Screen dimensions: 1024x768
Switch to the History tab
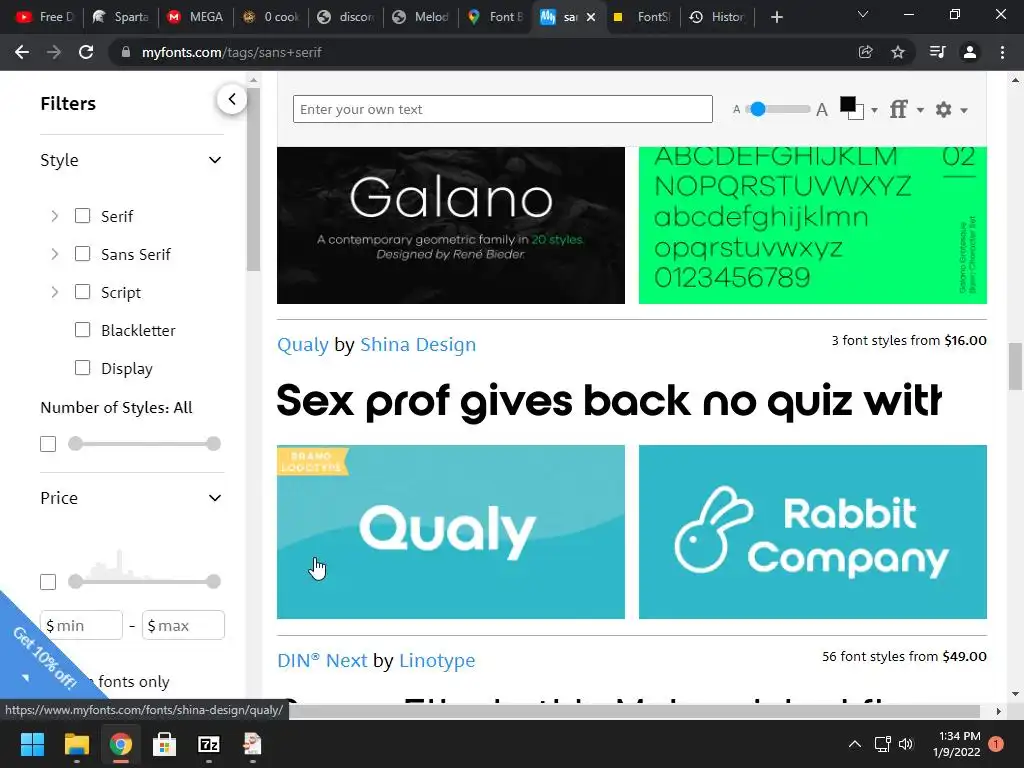point(717,17)
